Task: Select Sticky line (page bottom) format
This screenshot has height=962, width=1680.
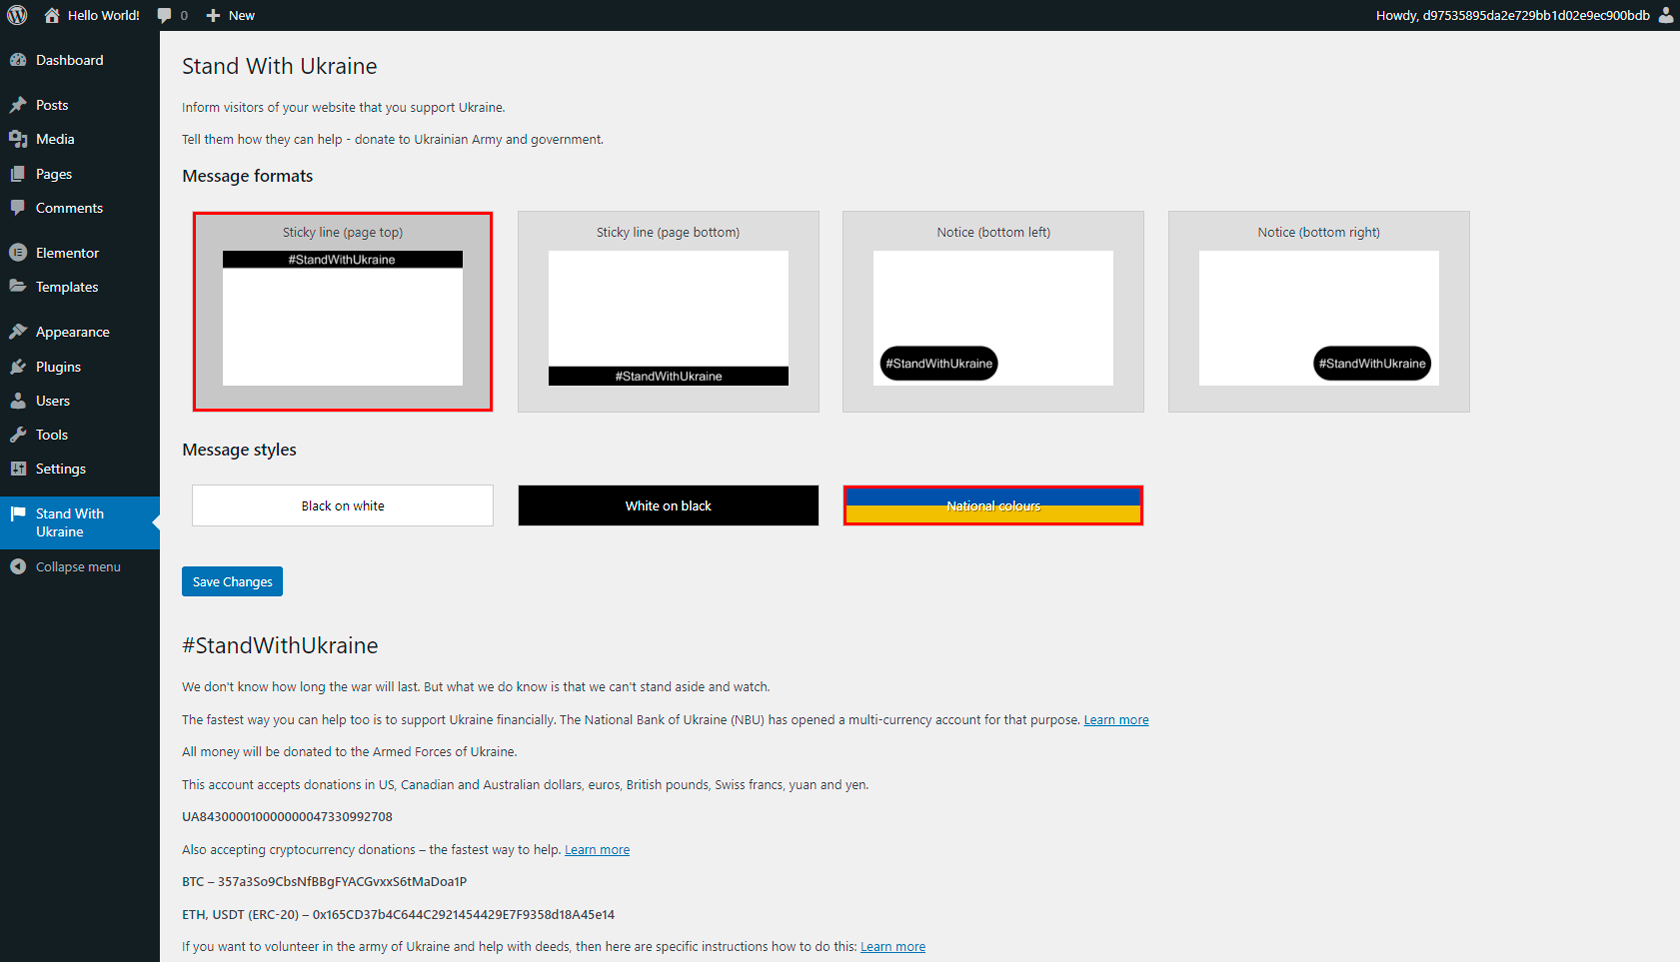Action: coord(668,311)
